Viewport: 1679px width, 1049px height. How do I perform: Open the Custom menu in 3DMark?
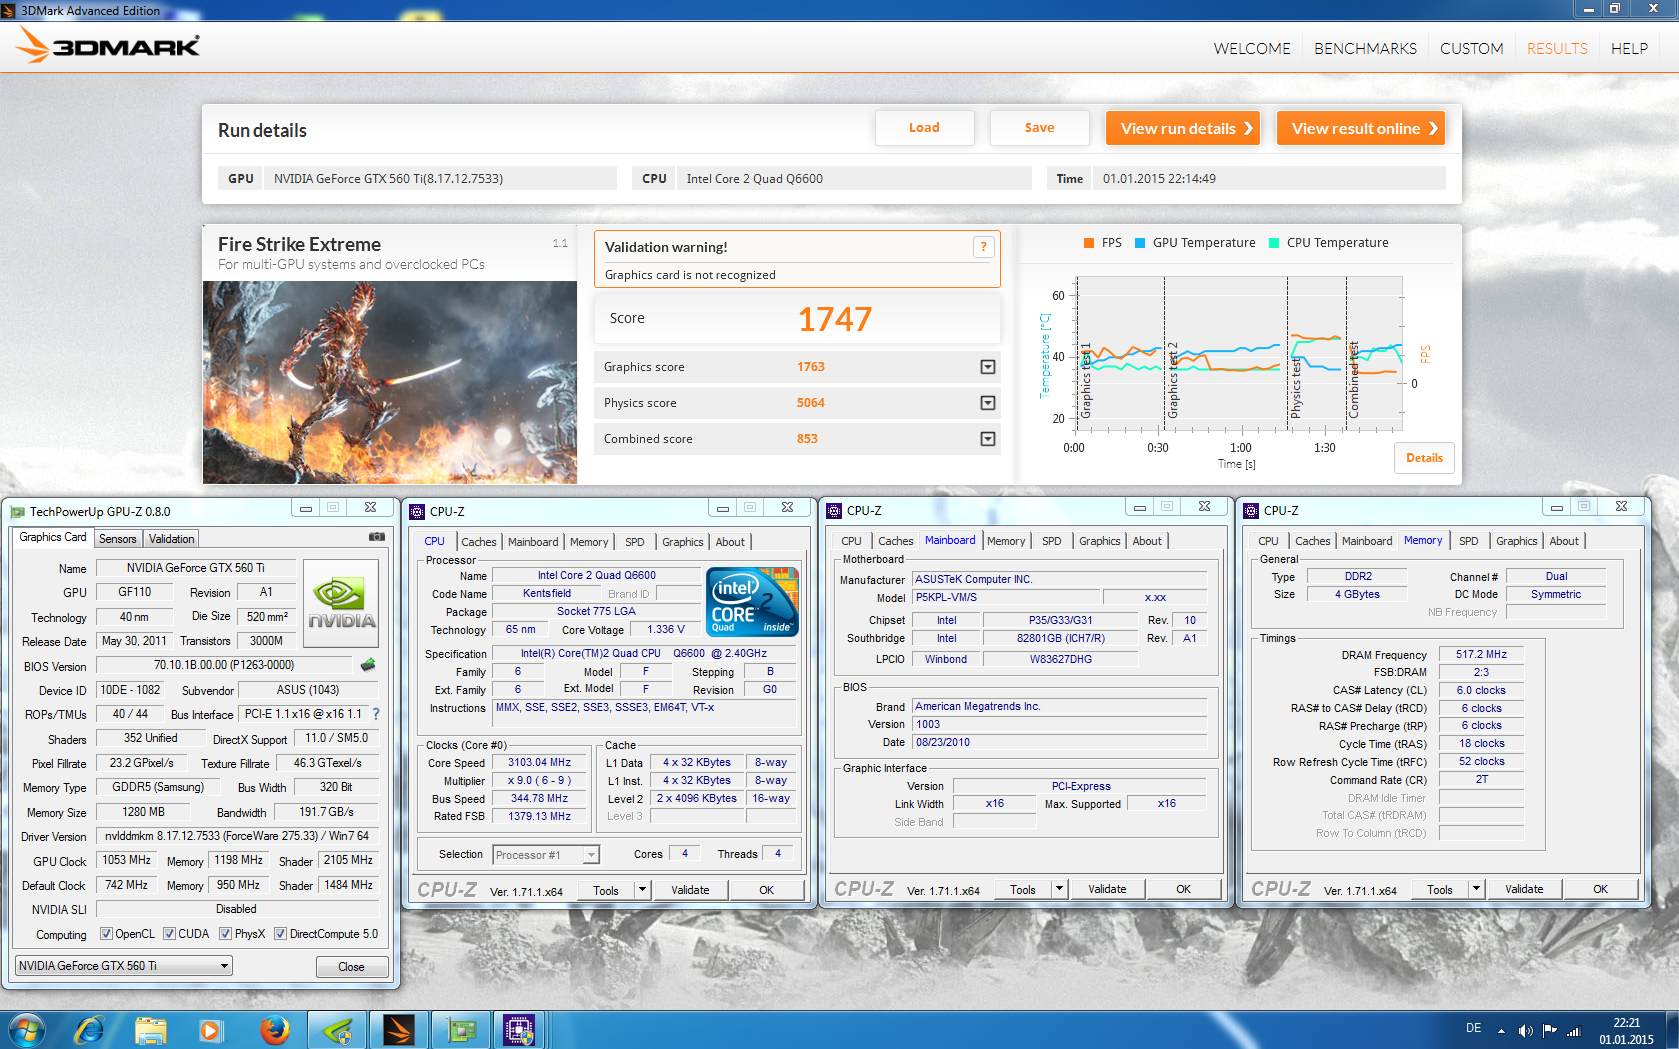1471,48
